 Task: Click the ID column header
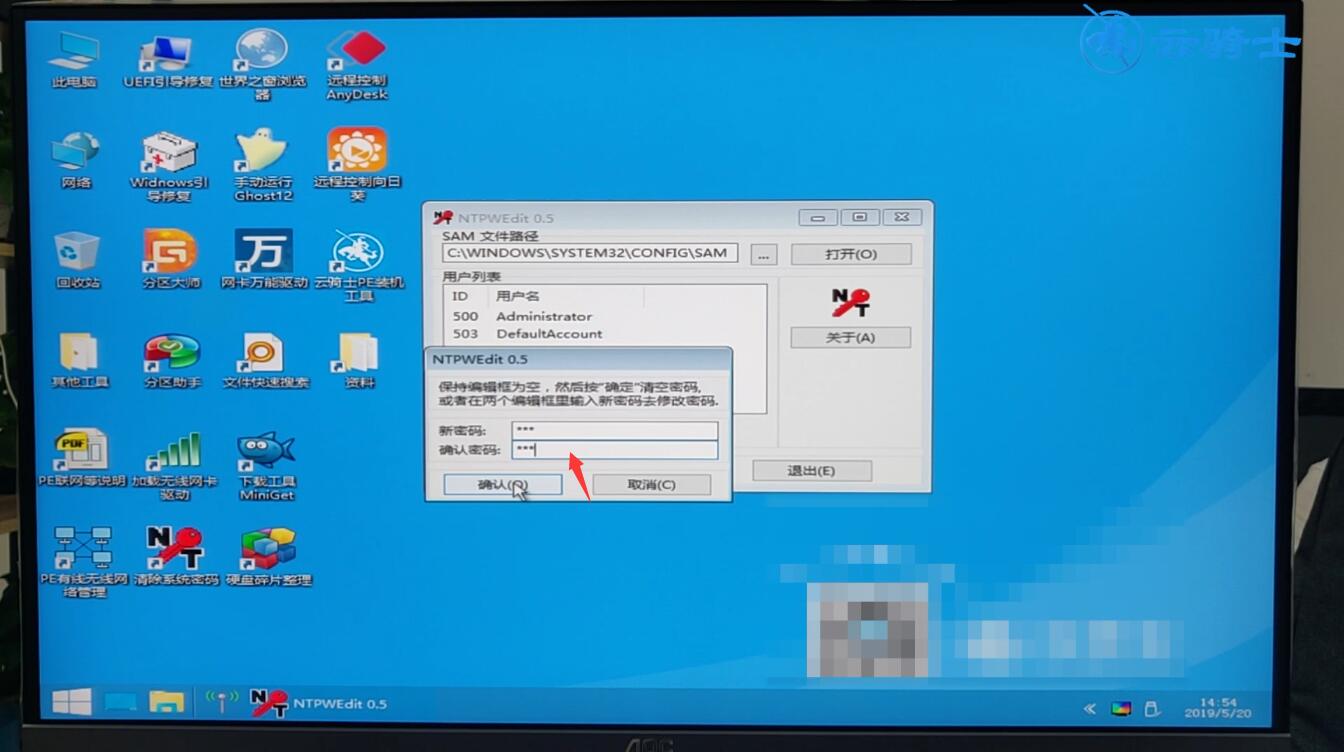[x=466, y=296]
